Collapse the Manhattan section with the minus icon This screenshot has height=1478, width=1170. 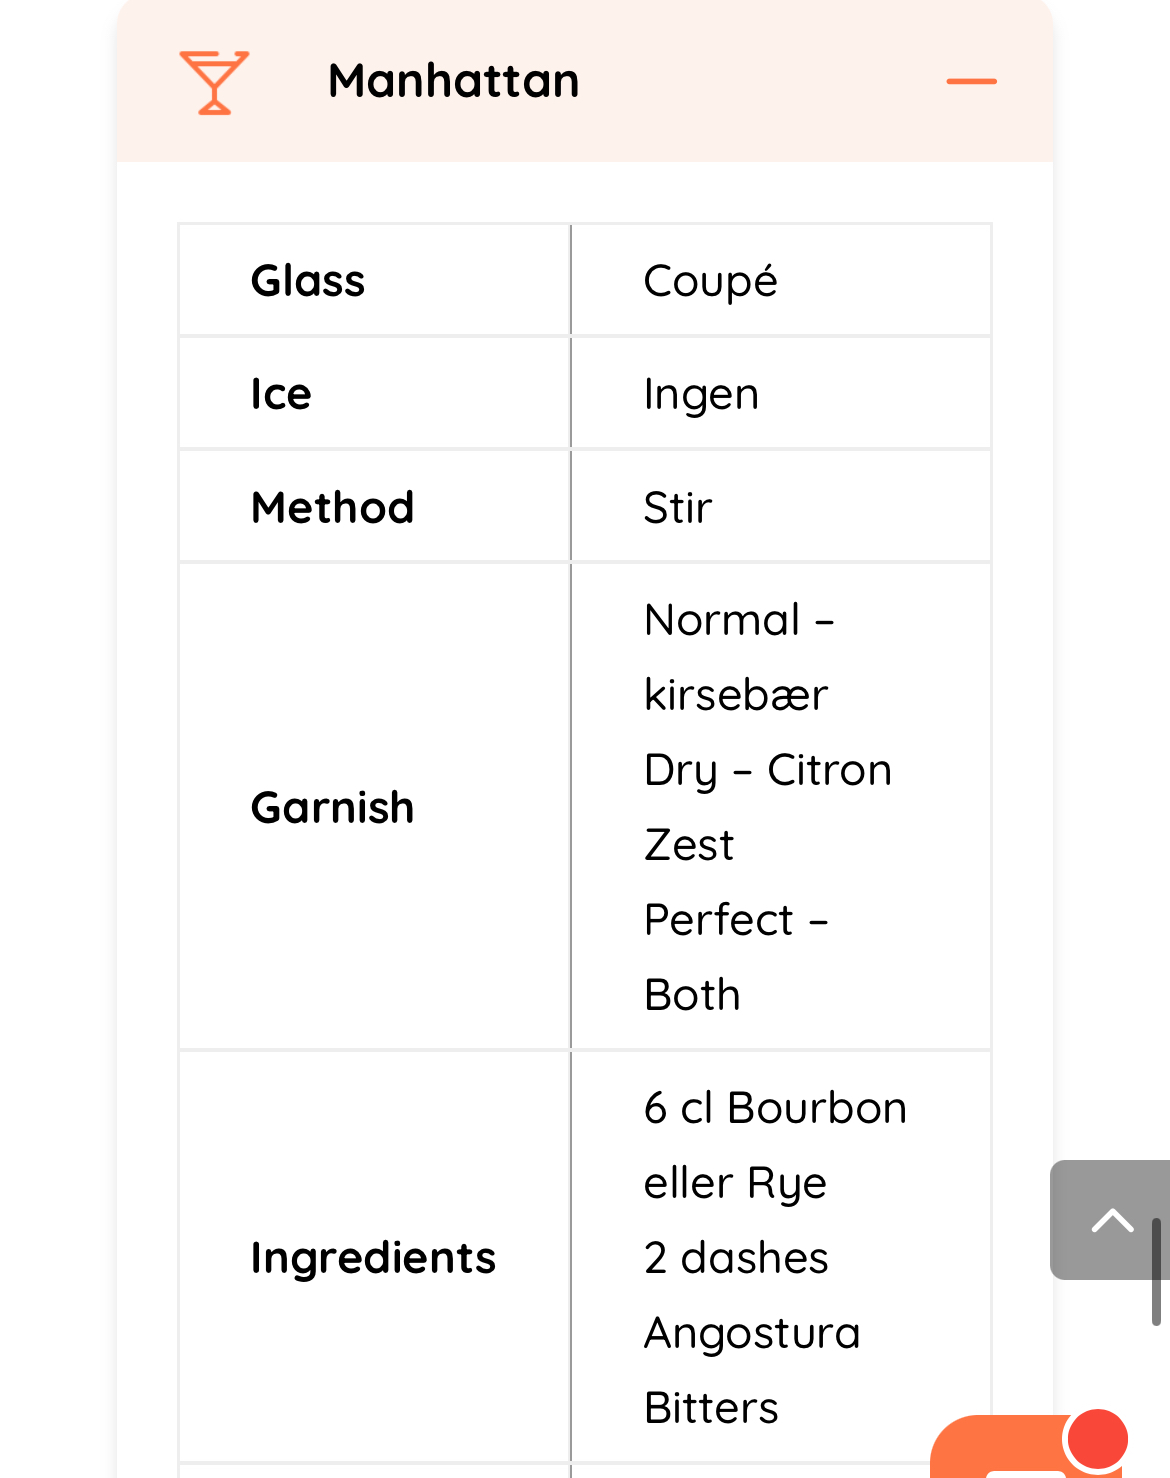pos(971,81)
